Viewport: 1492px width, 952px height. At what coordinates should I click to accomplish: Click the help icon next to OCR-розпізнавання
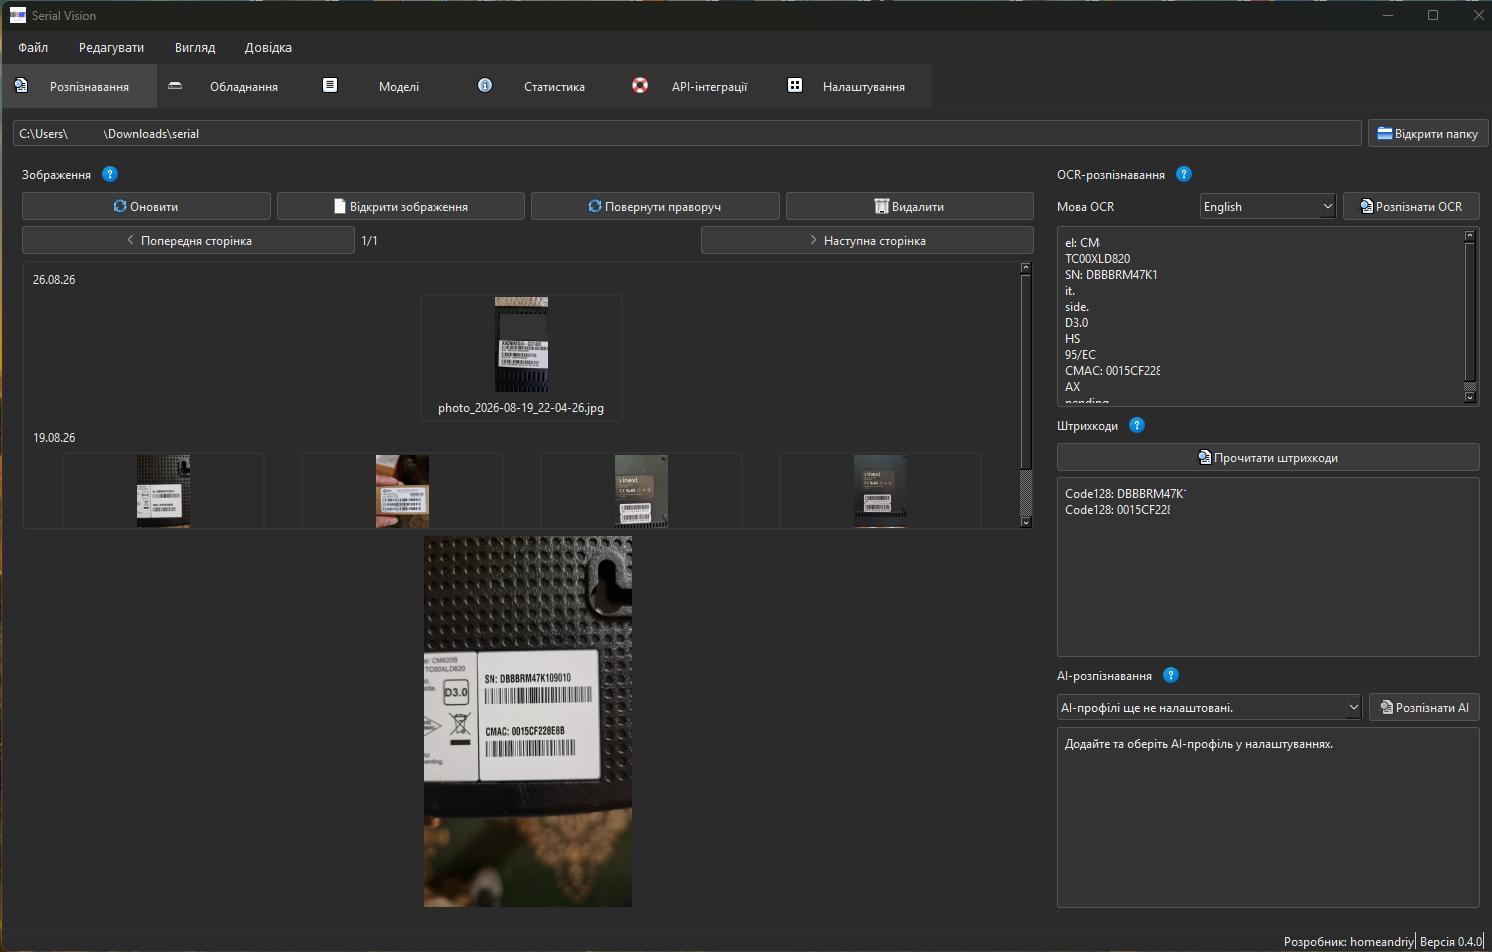(x=1184, y=174)
